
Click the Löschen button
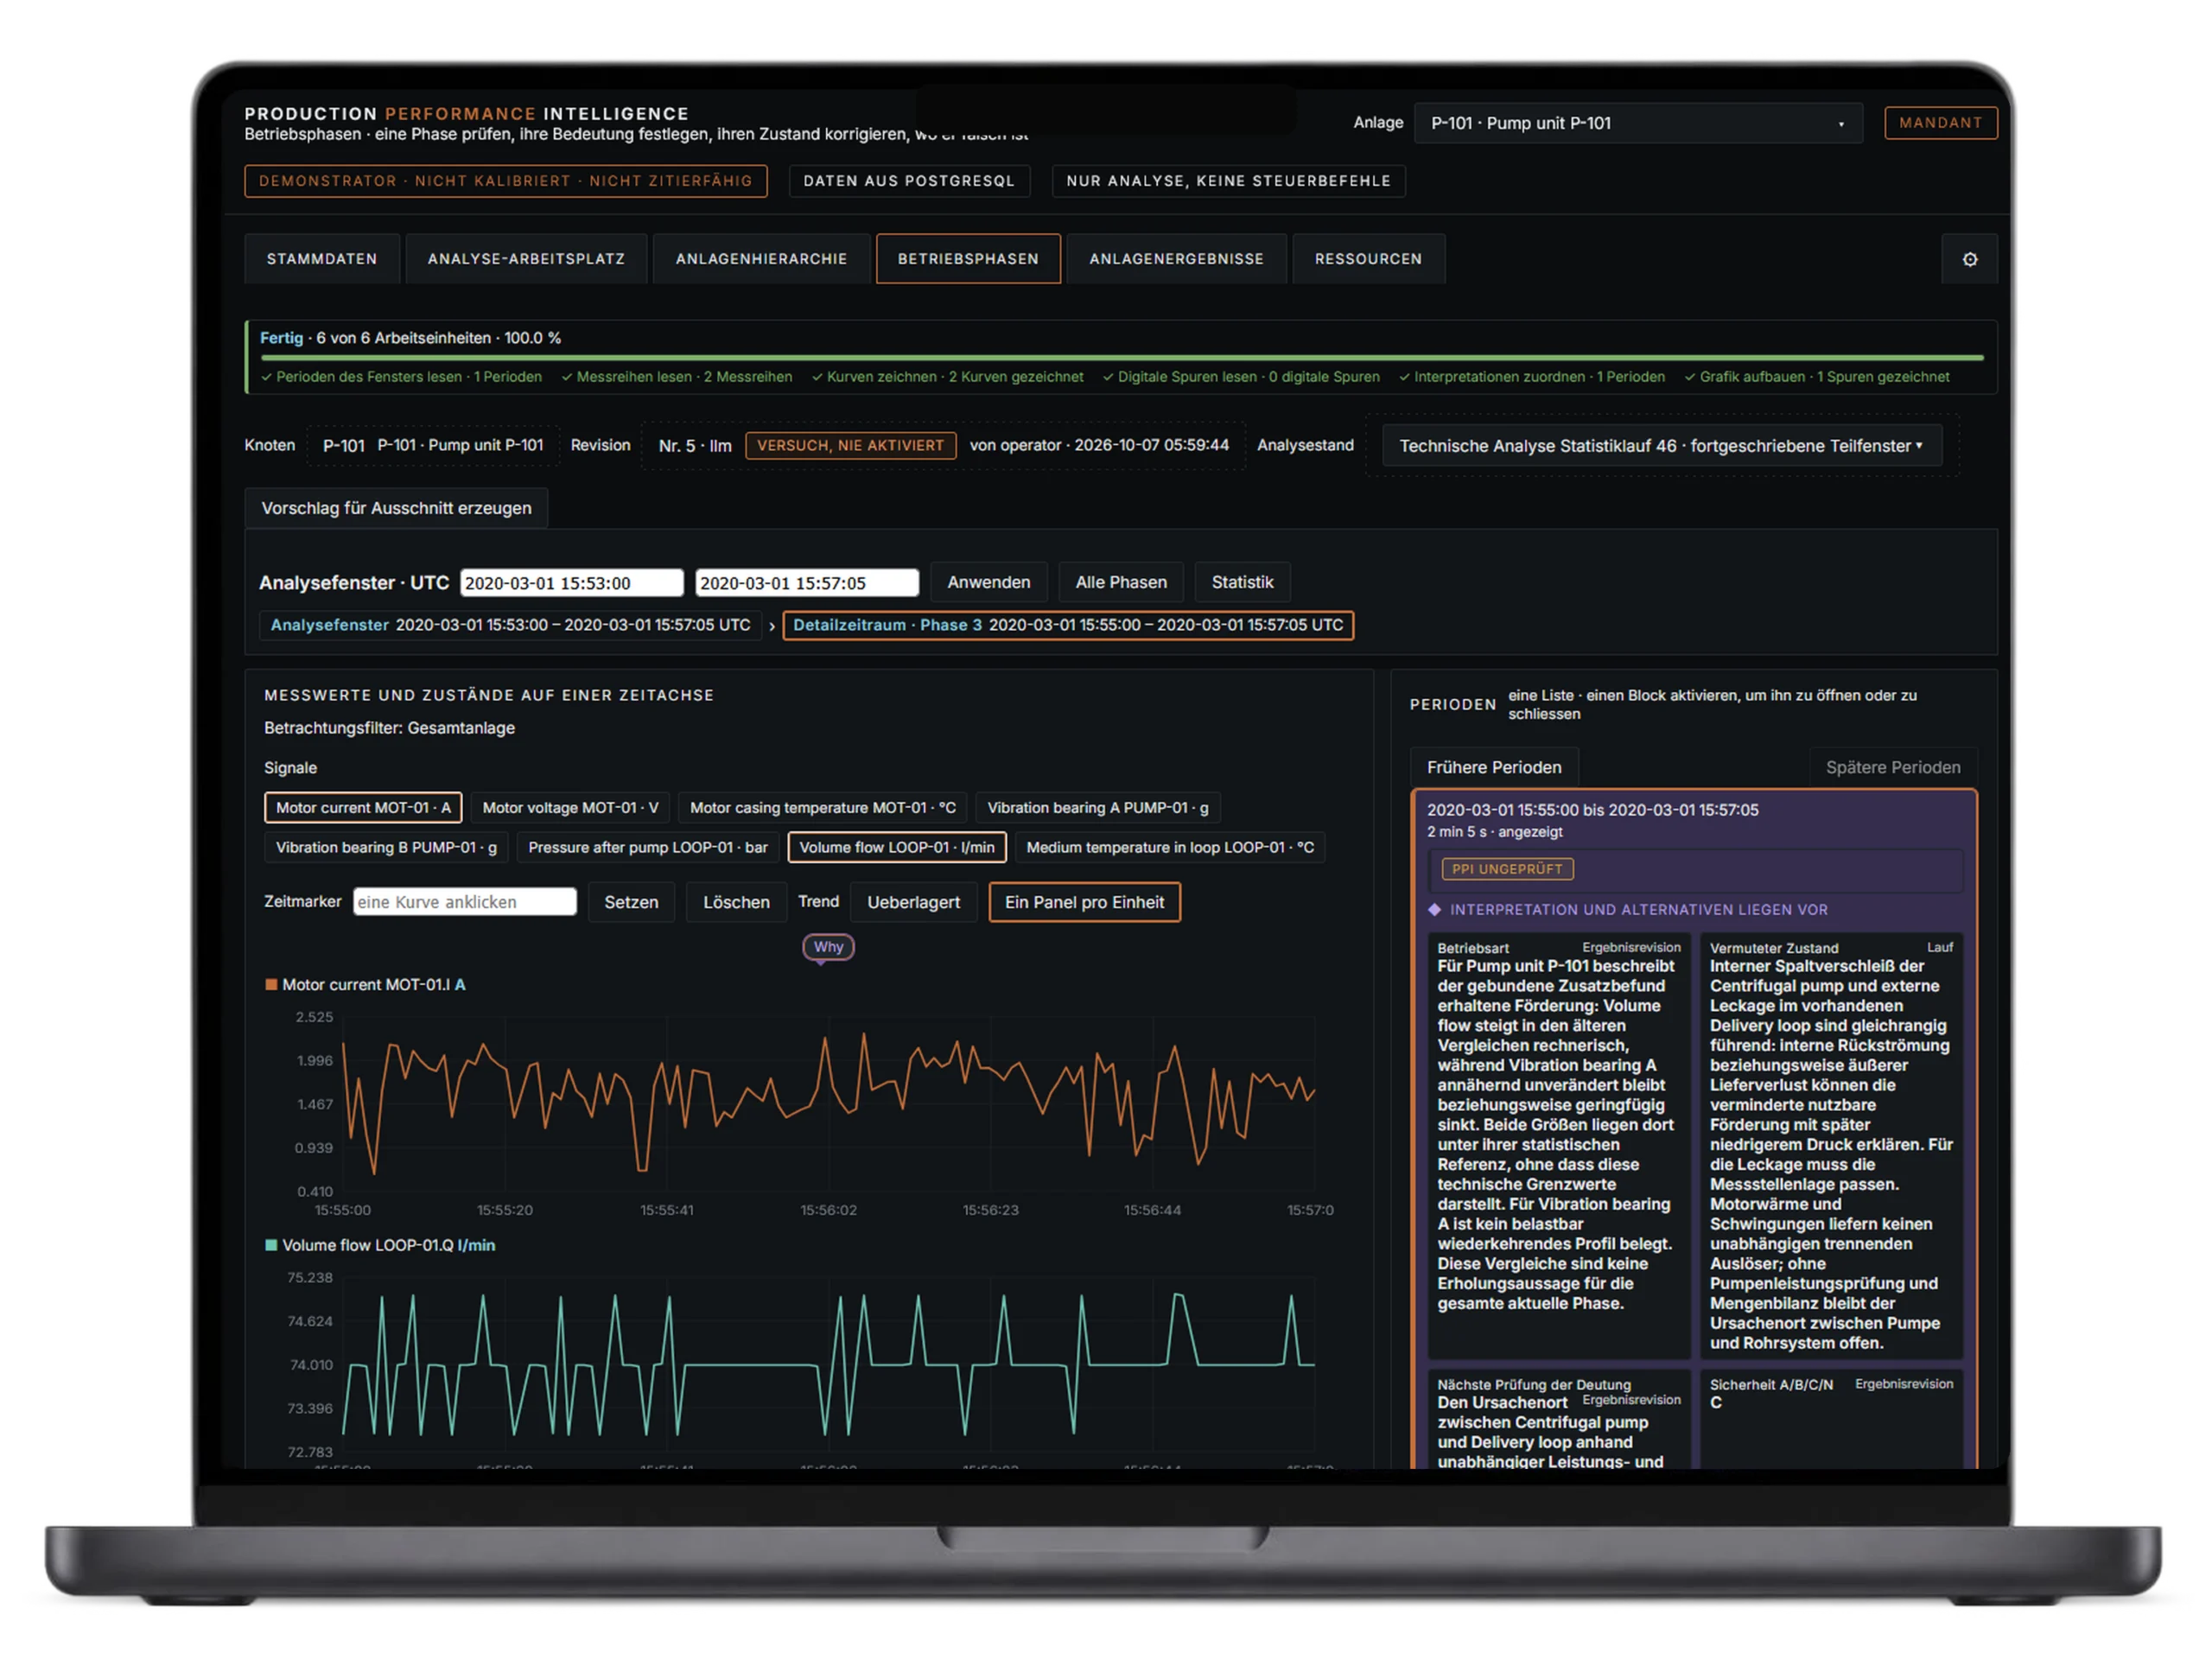[736, 902]
